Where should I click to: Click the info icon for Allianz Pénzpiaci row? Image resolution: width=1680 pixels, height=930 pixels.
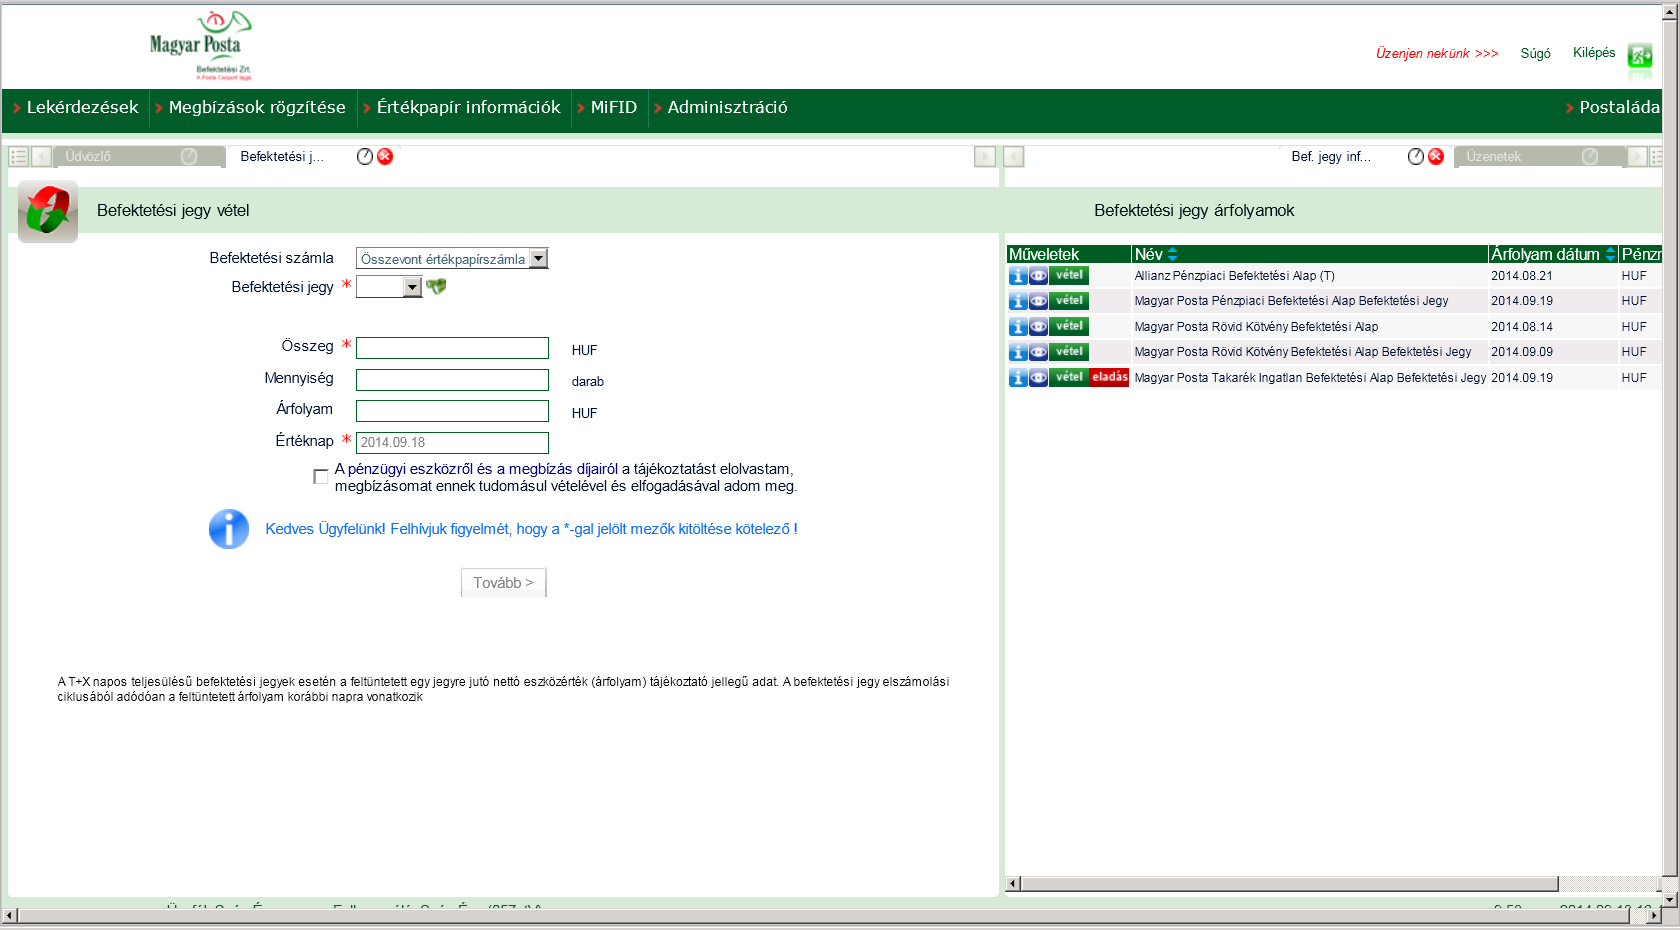1018,276
